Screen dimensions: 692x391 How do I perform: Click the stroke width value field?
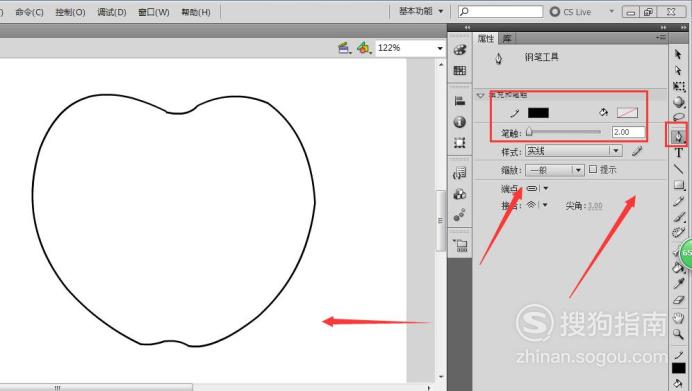(x=628, y=132)
